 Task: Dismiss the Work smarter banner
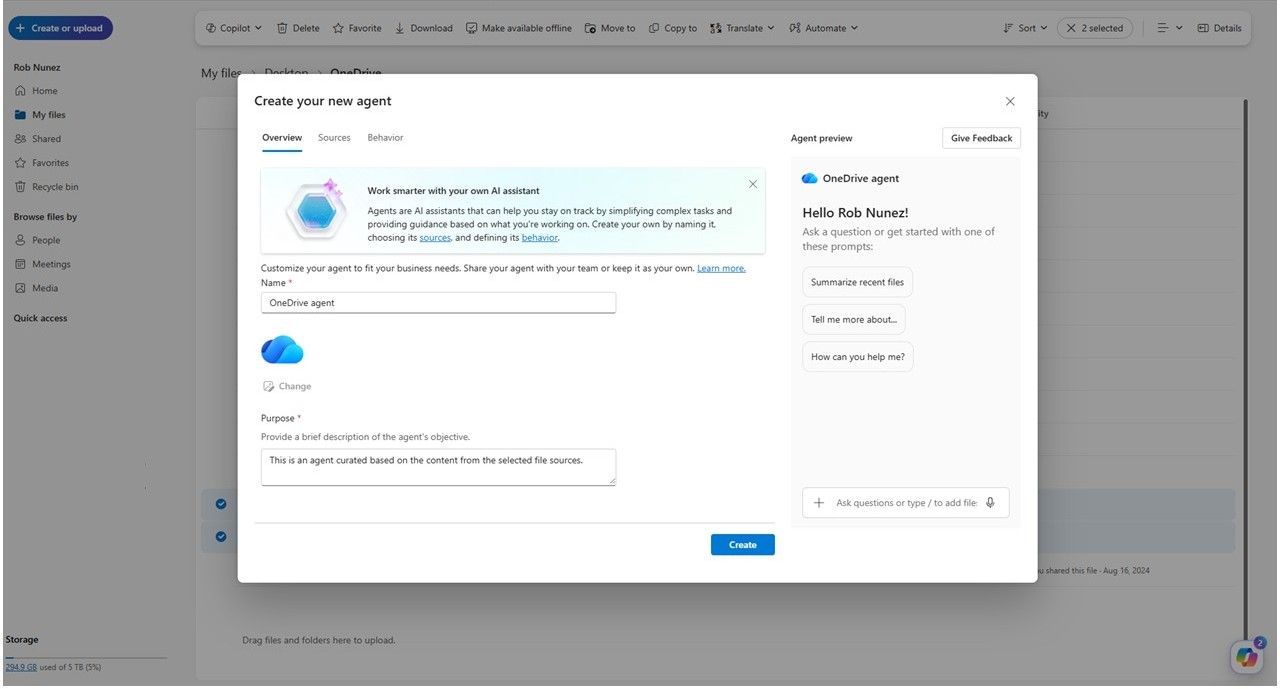[753, 184]
